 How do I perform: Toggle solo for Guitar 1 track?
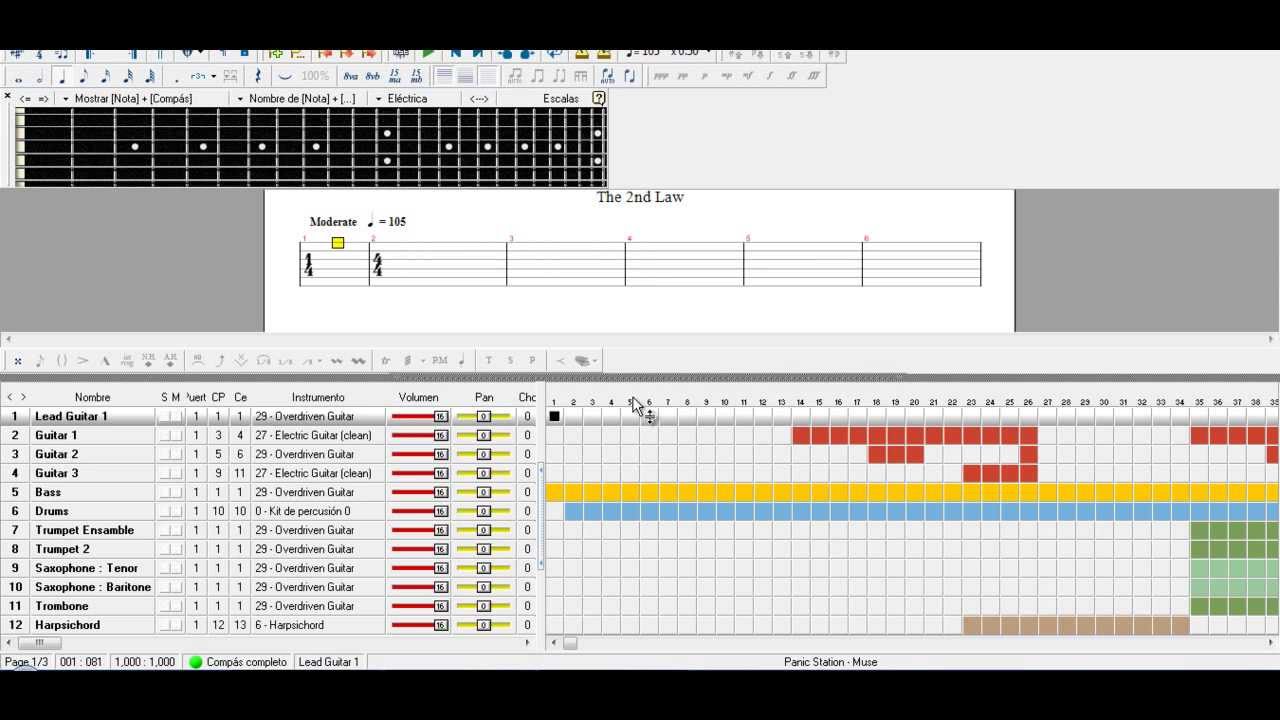click(164, 435)
